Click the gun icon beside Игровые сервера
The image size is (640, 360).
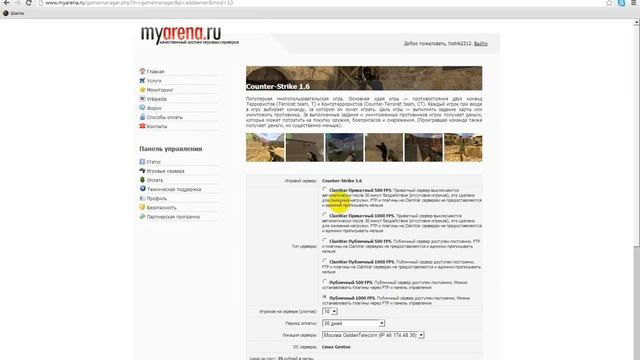tap(142, 171)
